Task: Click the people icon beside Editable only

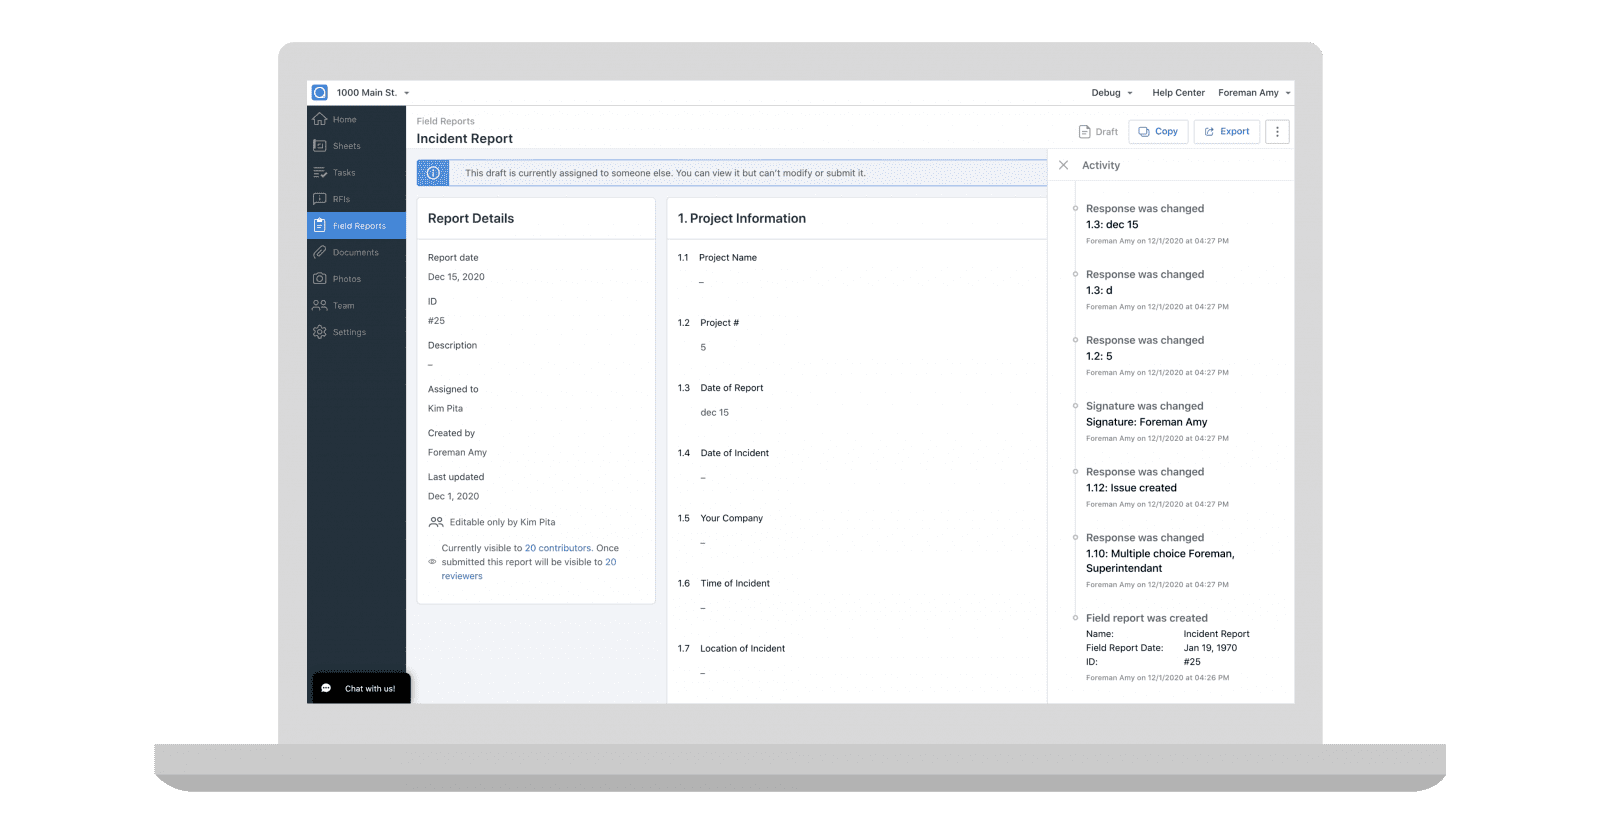Action: (436, 522)
